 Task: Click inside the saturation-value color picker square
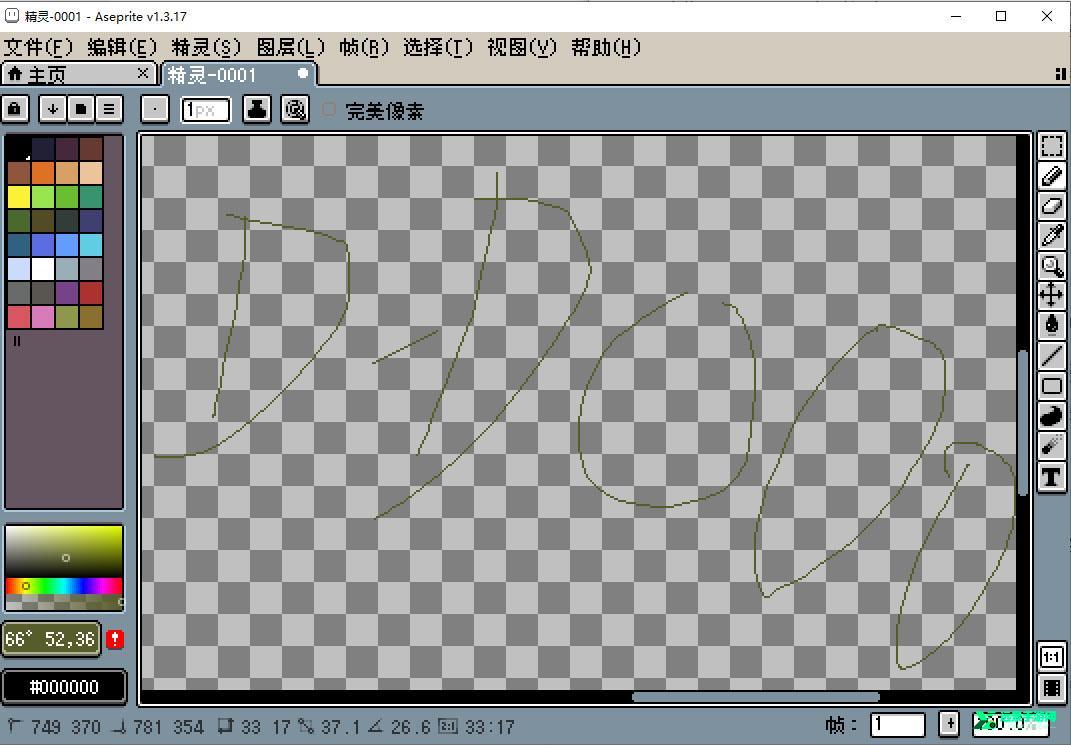click(x=64, y=552)
